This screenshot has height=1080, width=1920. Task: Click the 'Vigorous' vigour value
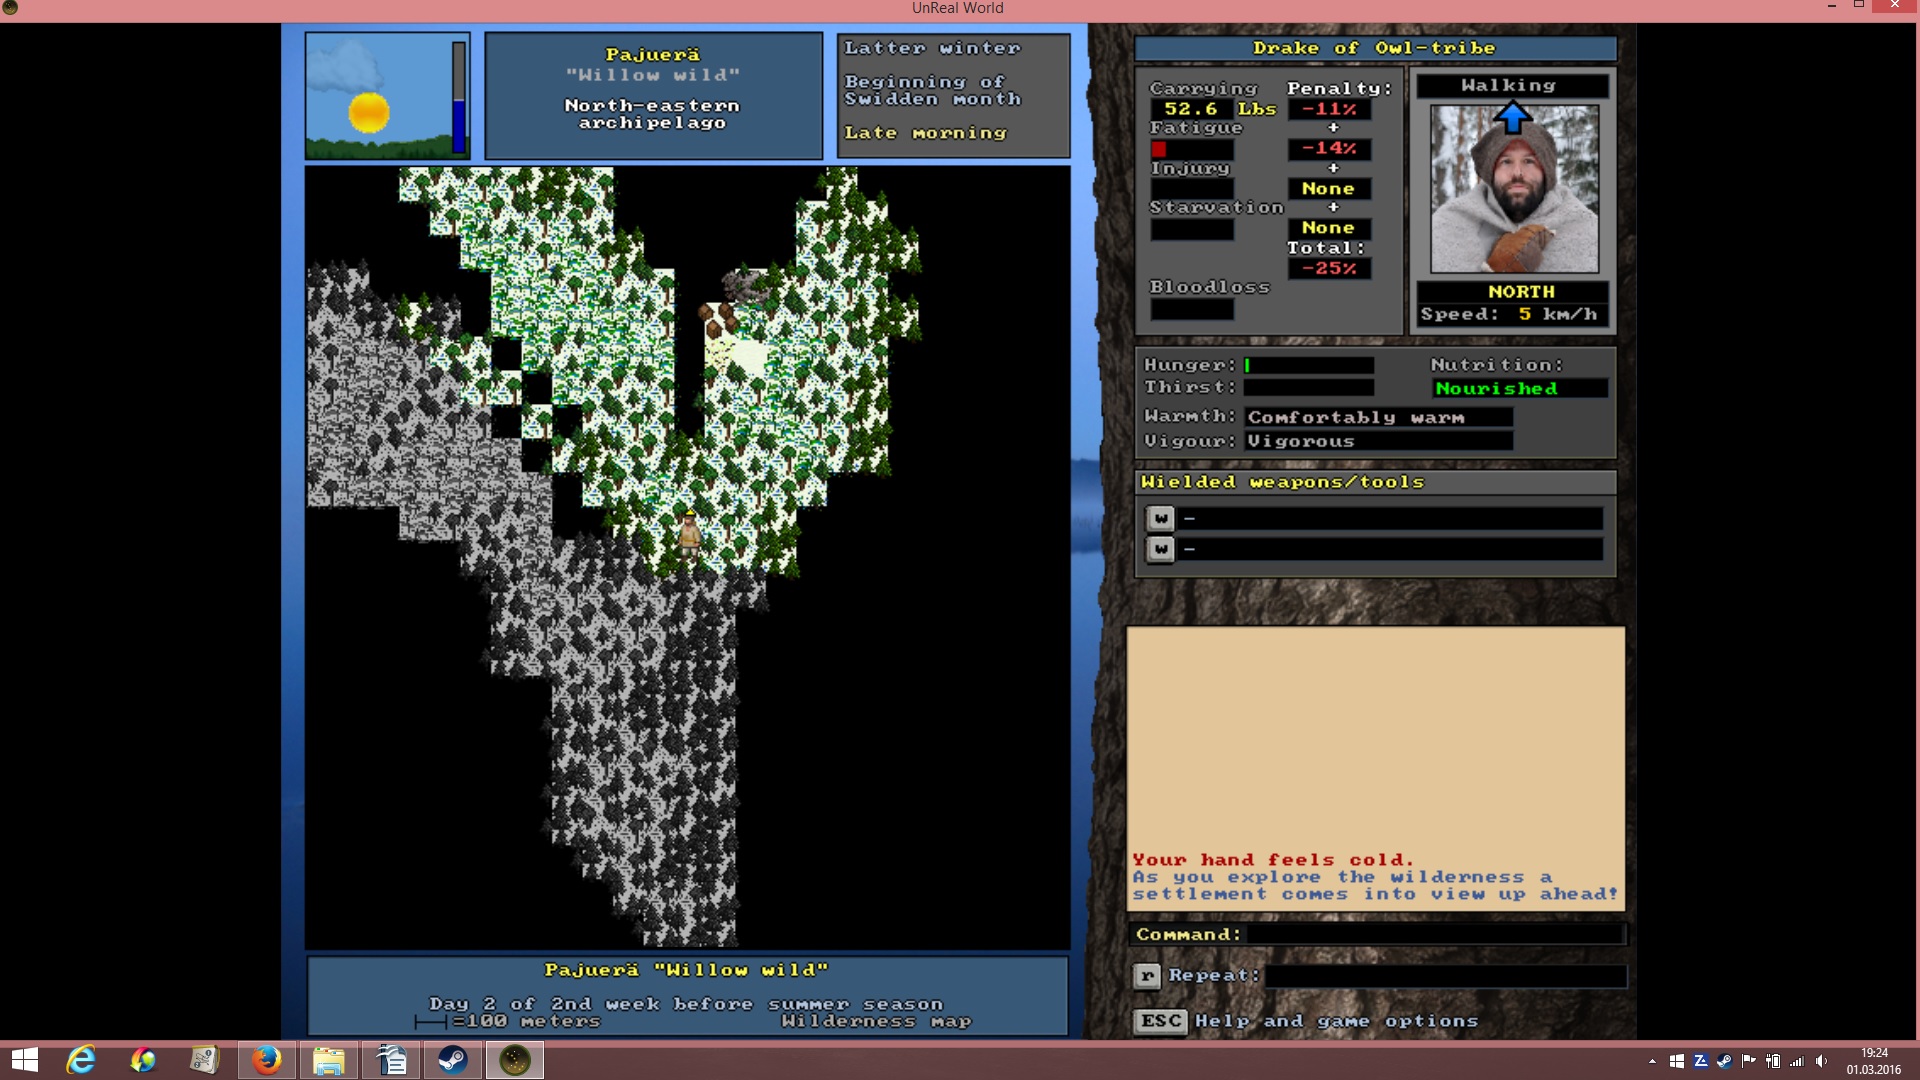click(1300, 441)
